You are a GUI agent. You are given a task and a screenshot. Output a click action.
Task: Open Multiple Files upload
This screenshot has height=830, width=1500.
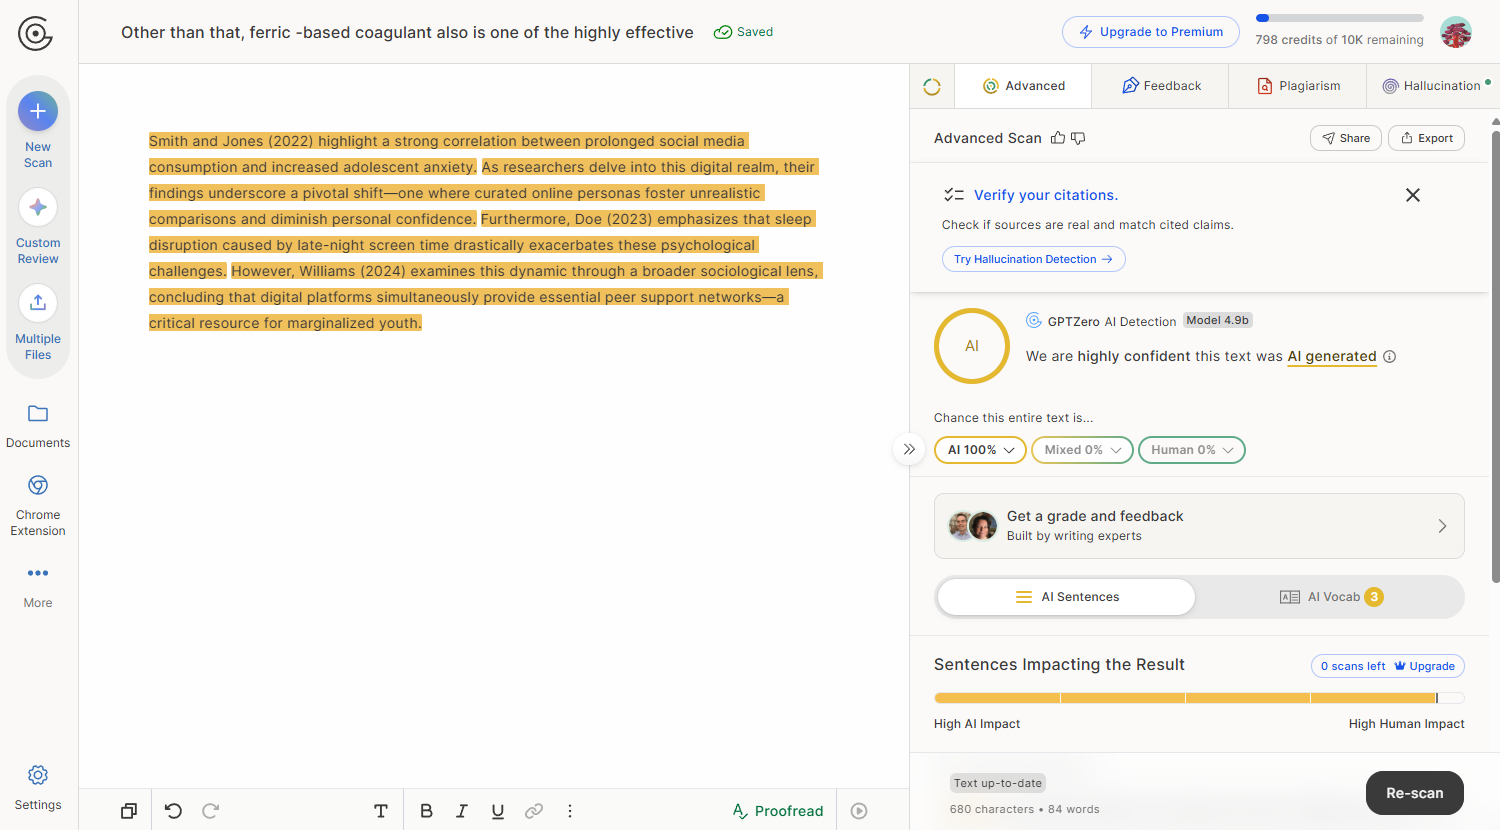click(x=38, y=322)
